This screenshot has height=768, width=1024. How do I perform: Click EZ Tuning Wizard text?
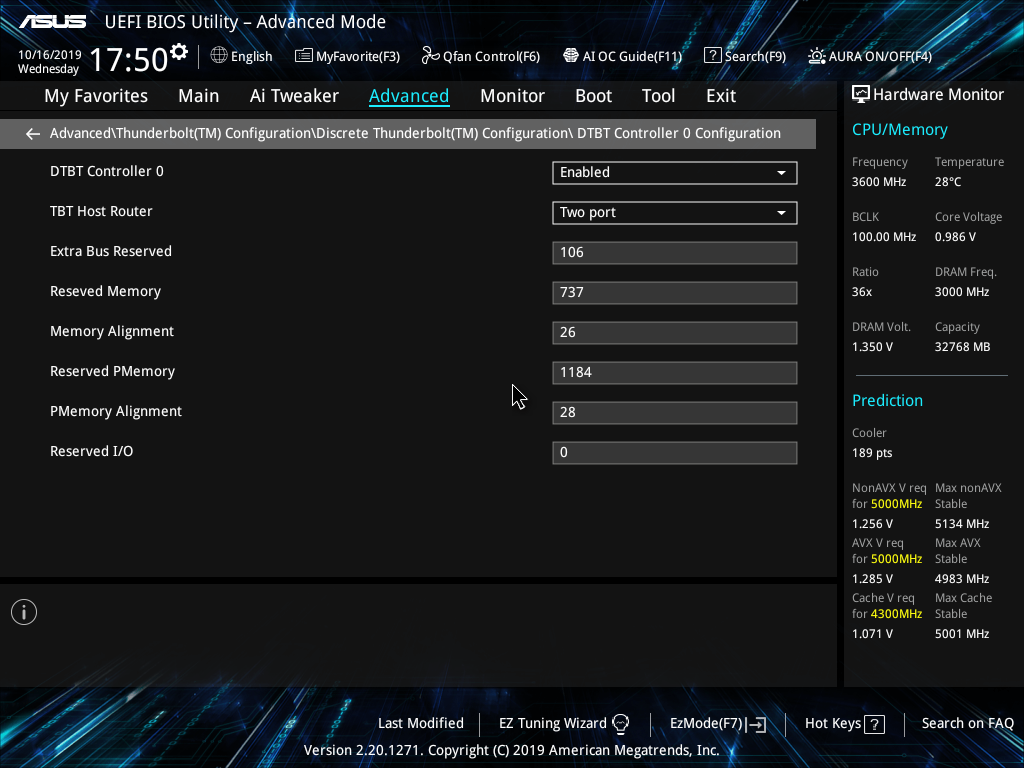pos(552,724)
